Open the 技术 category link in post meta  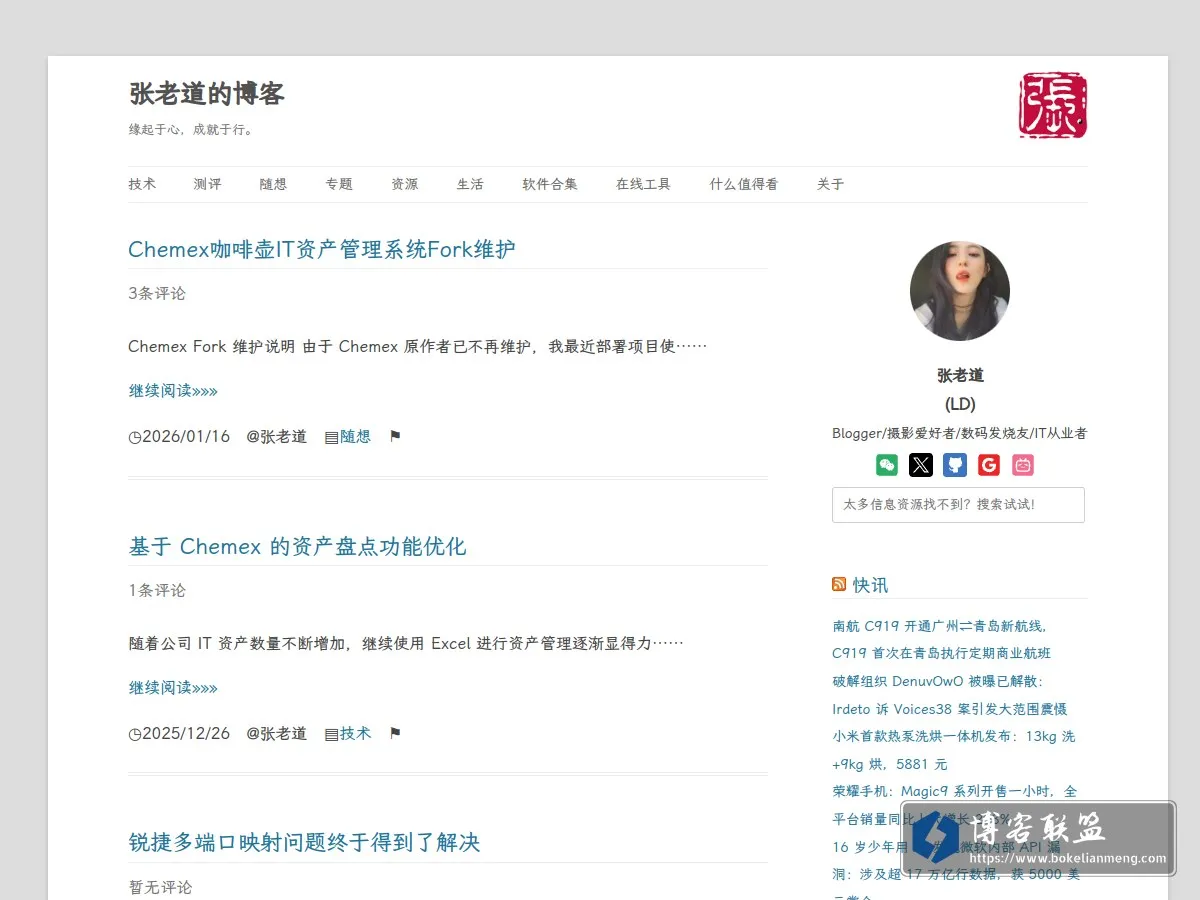coord(355,733)
